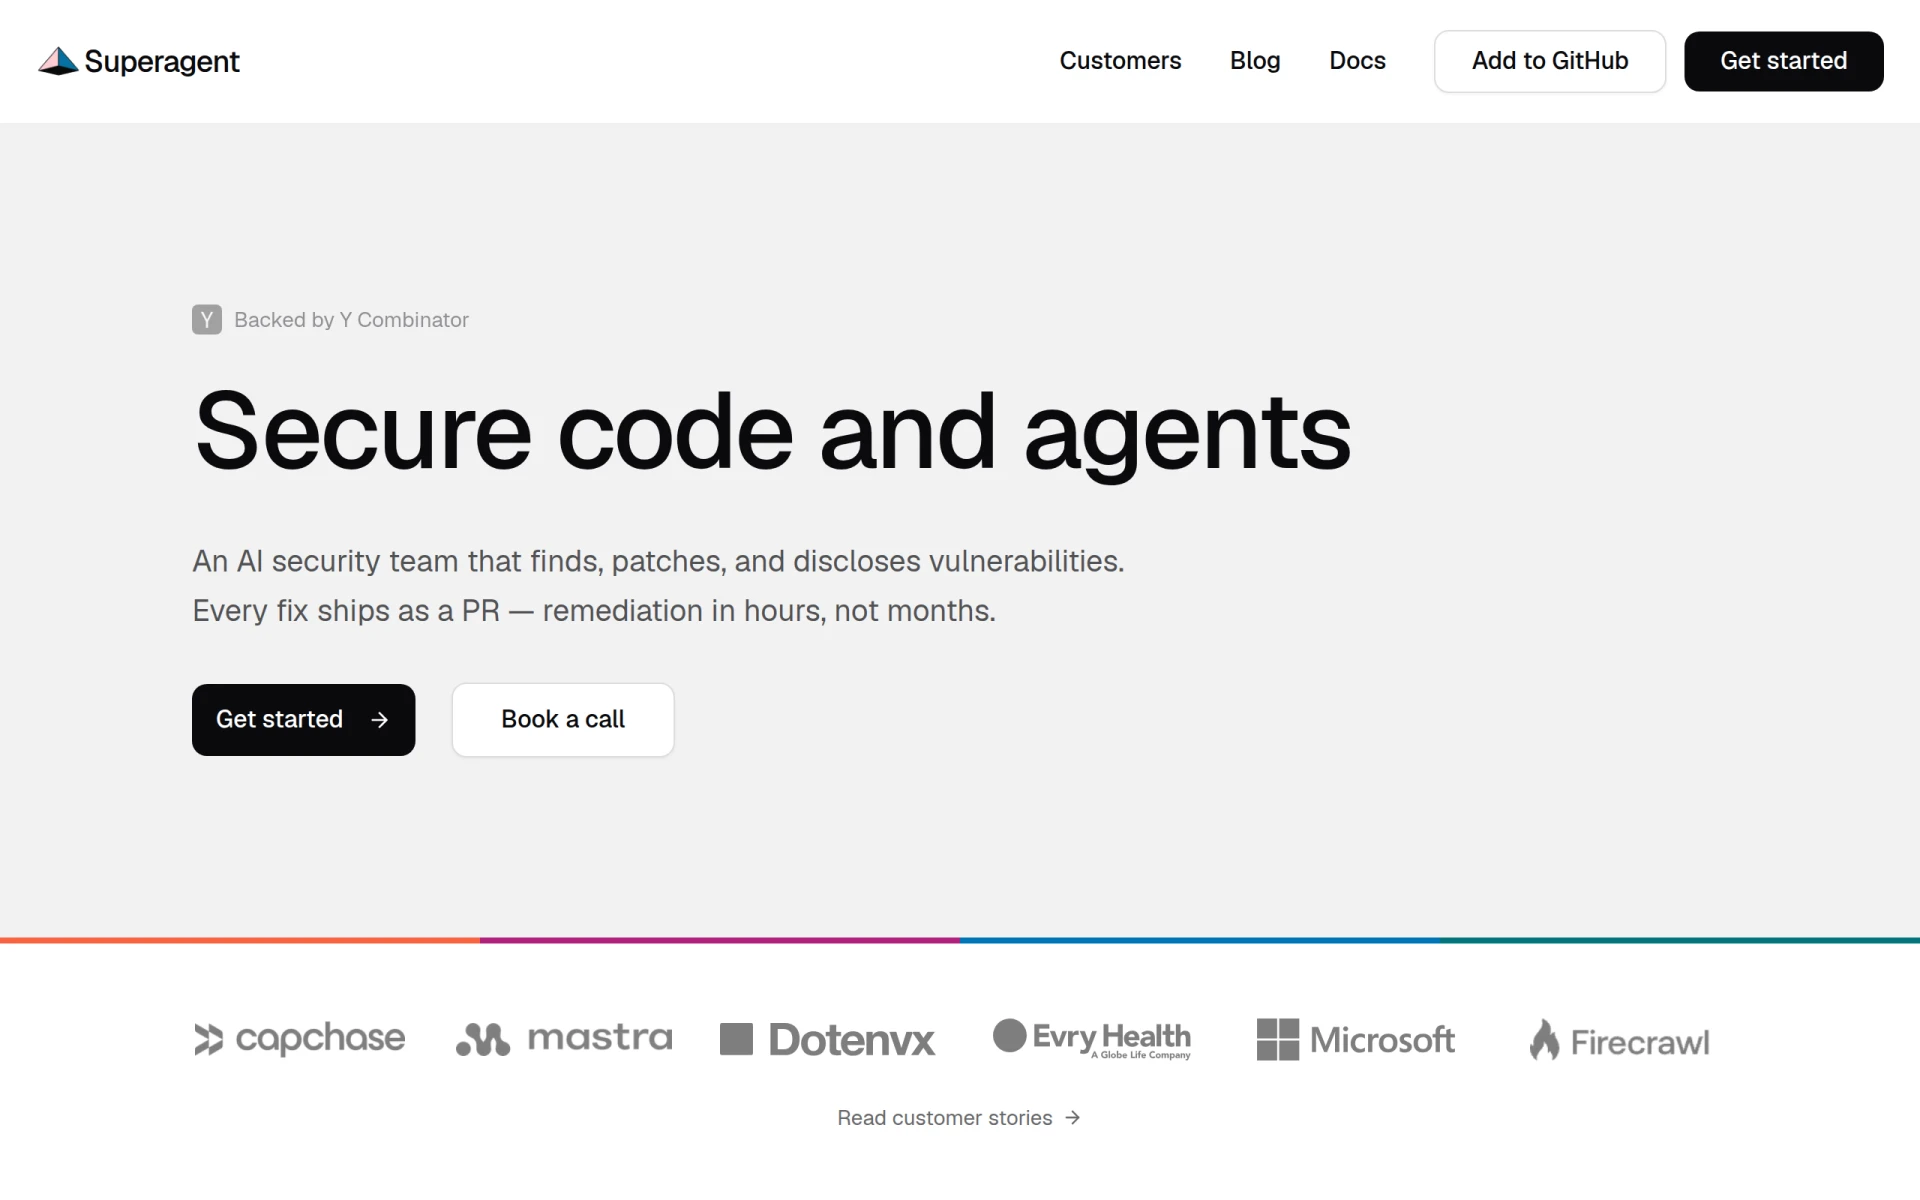Click arrow next to Read customer stories
Image resolution: width=1920 pixels, height=1200 pixels.
point(1073,1118)
